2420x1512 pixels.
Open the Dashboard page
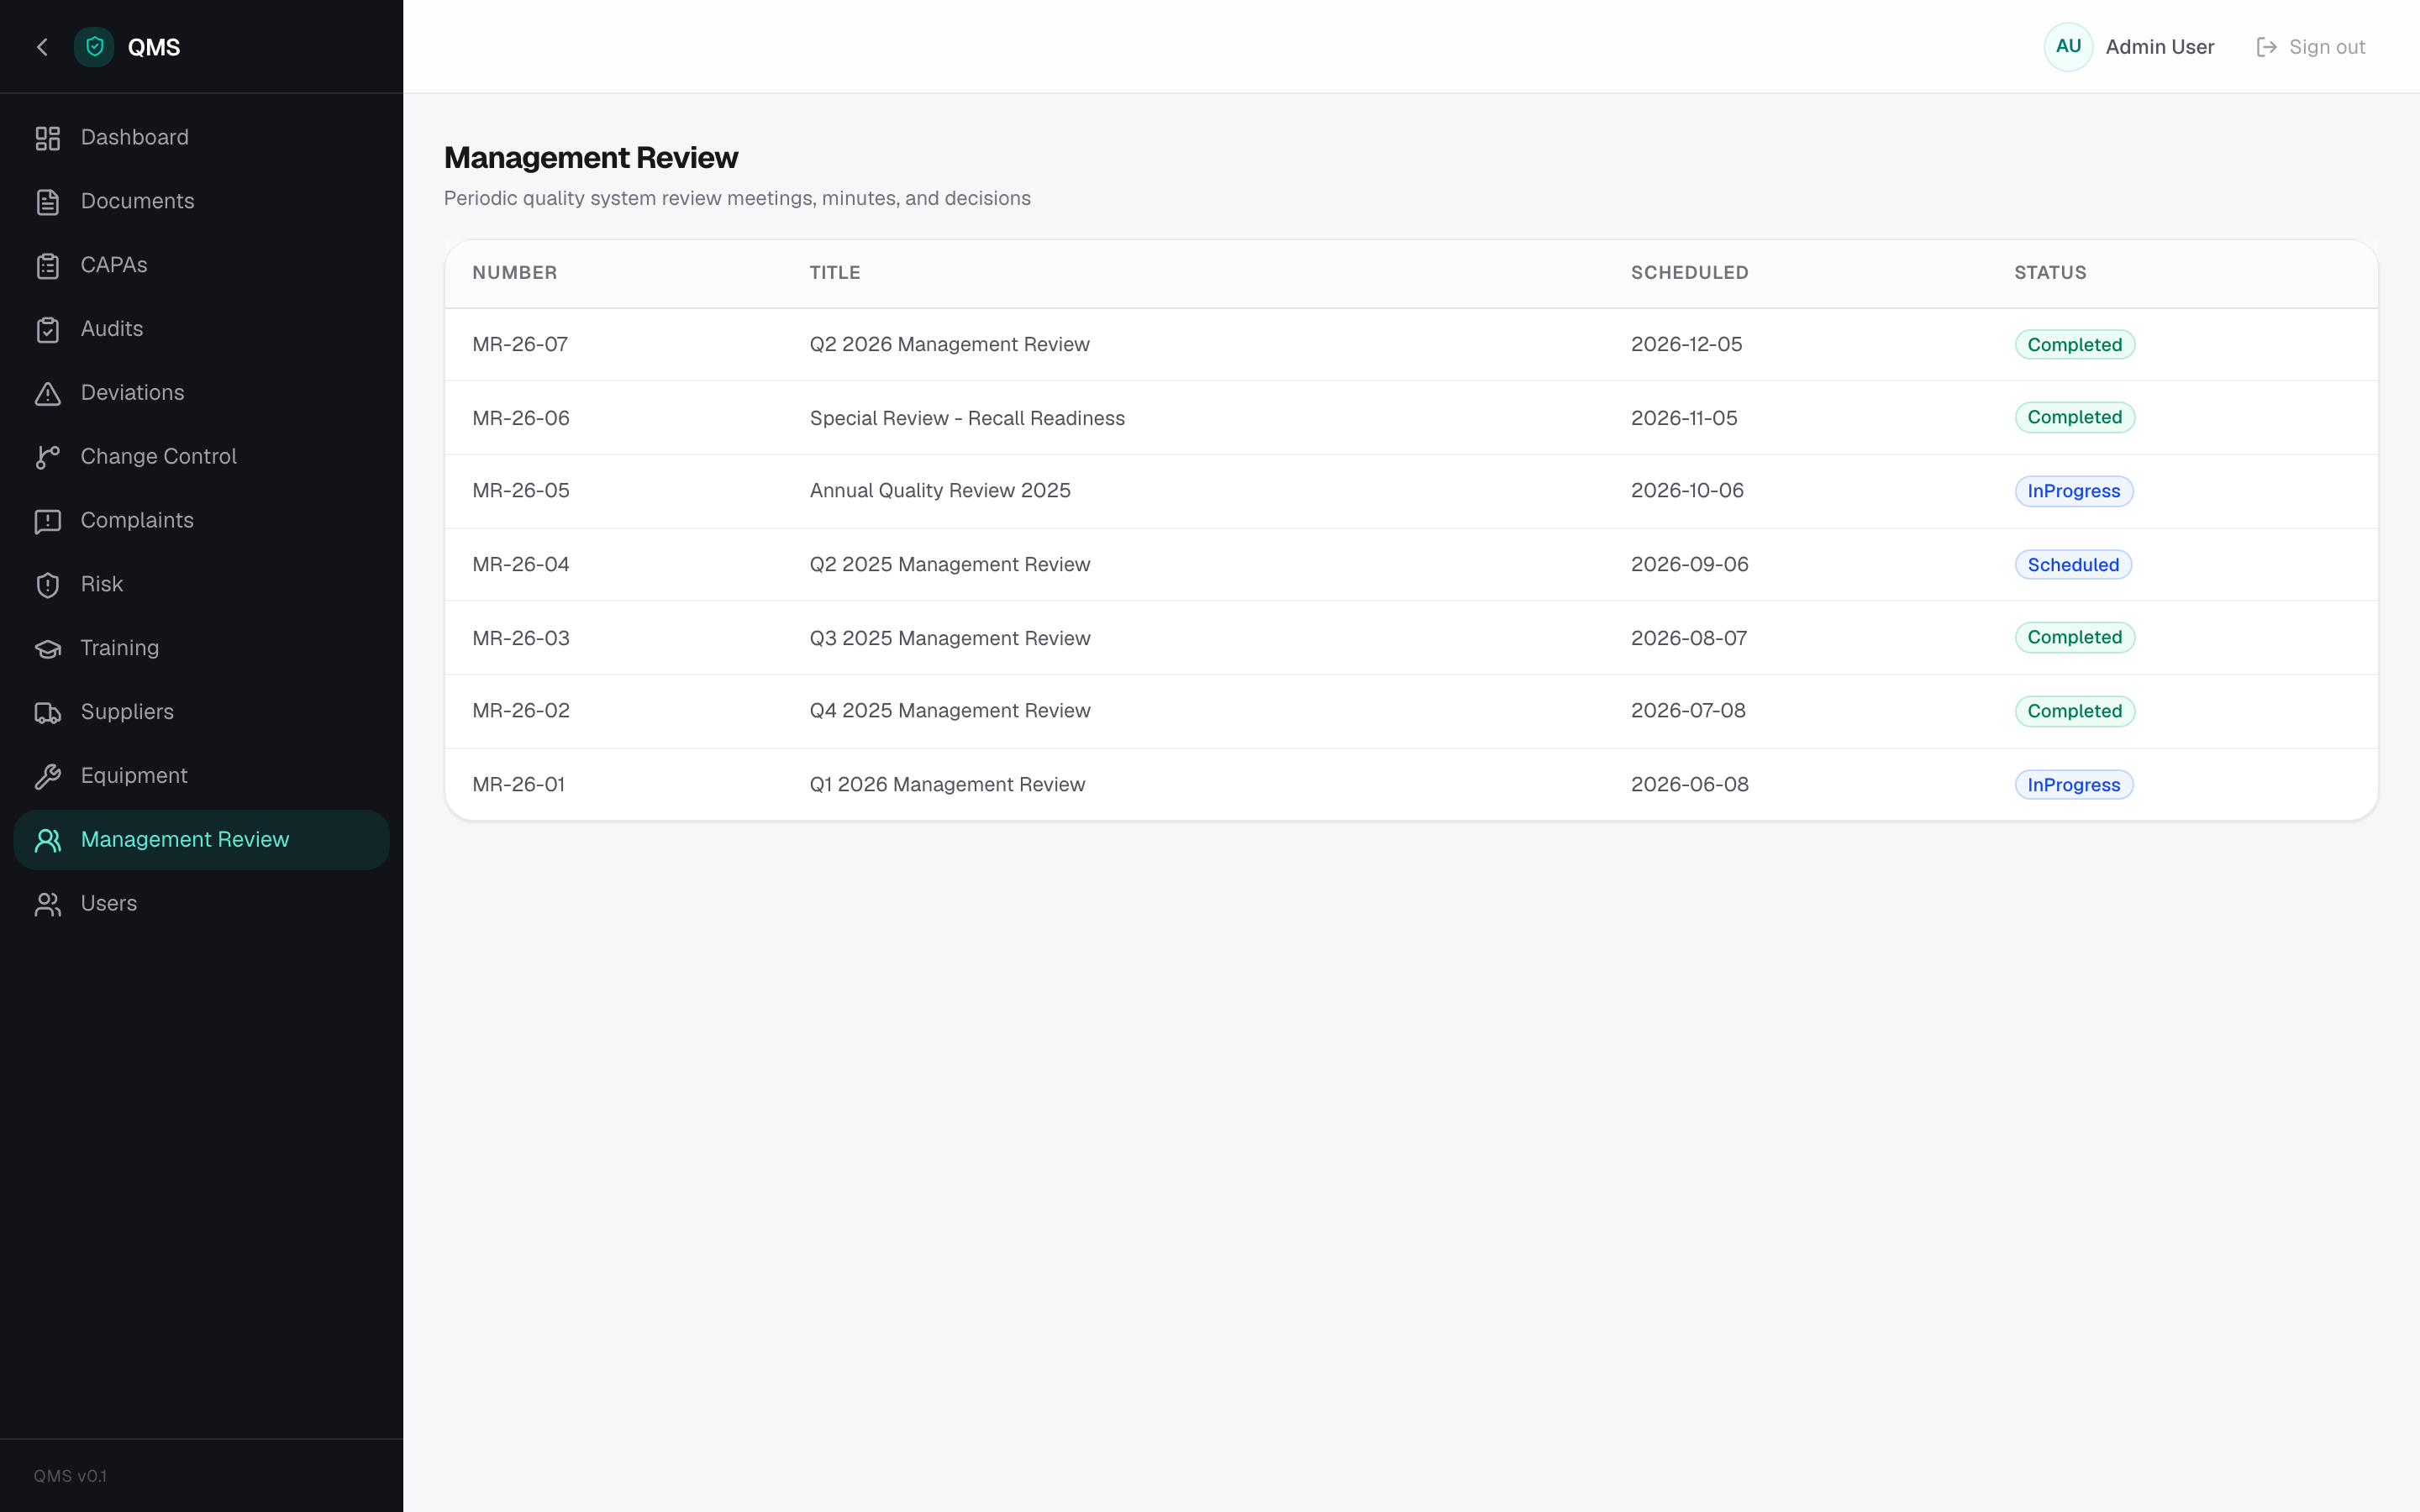click(201, 138)
